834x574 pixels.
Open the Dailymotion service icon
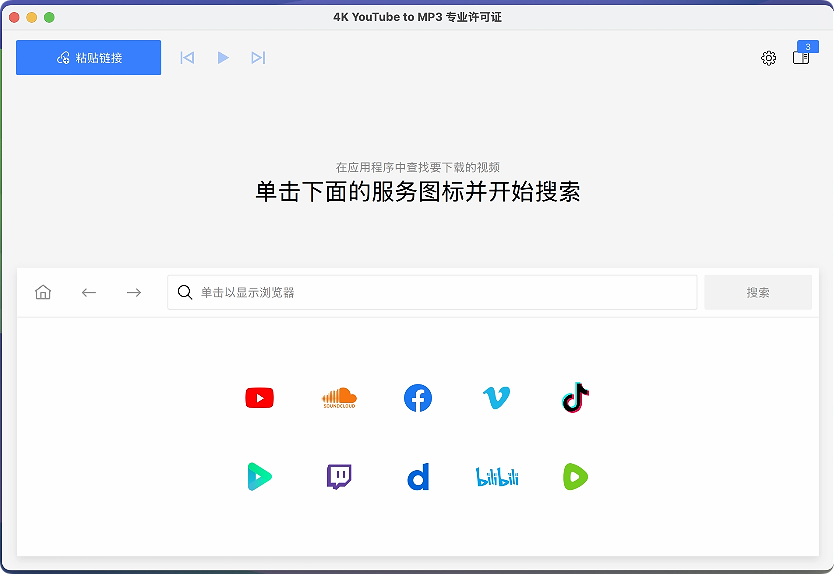(x=418, y=478)
